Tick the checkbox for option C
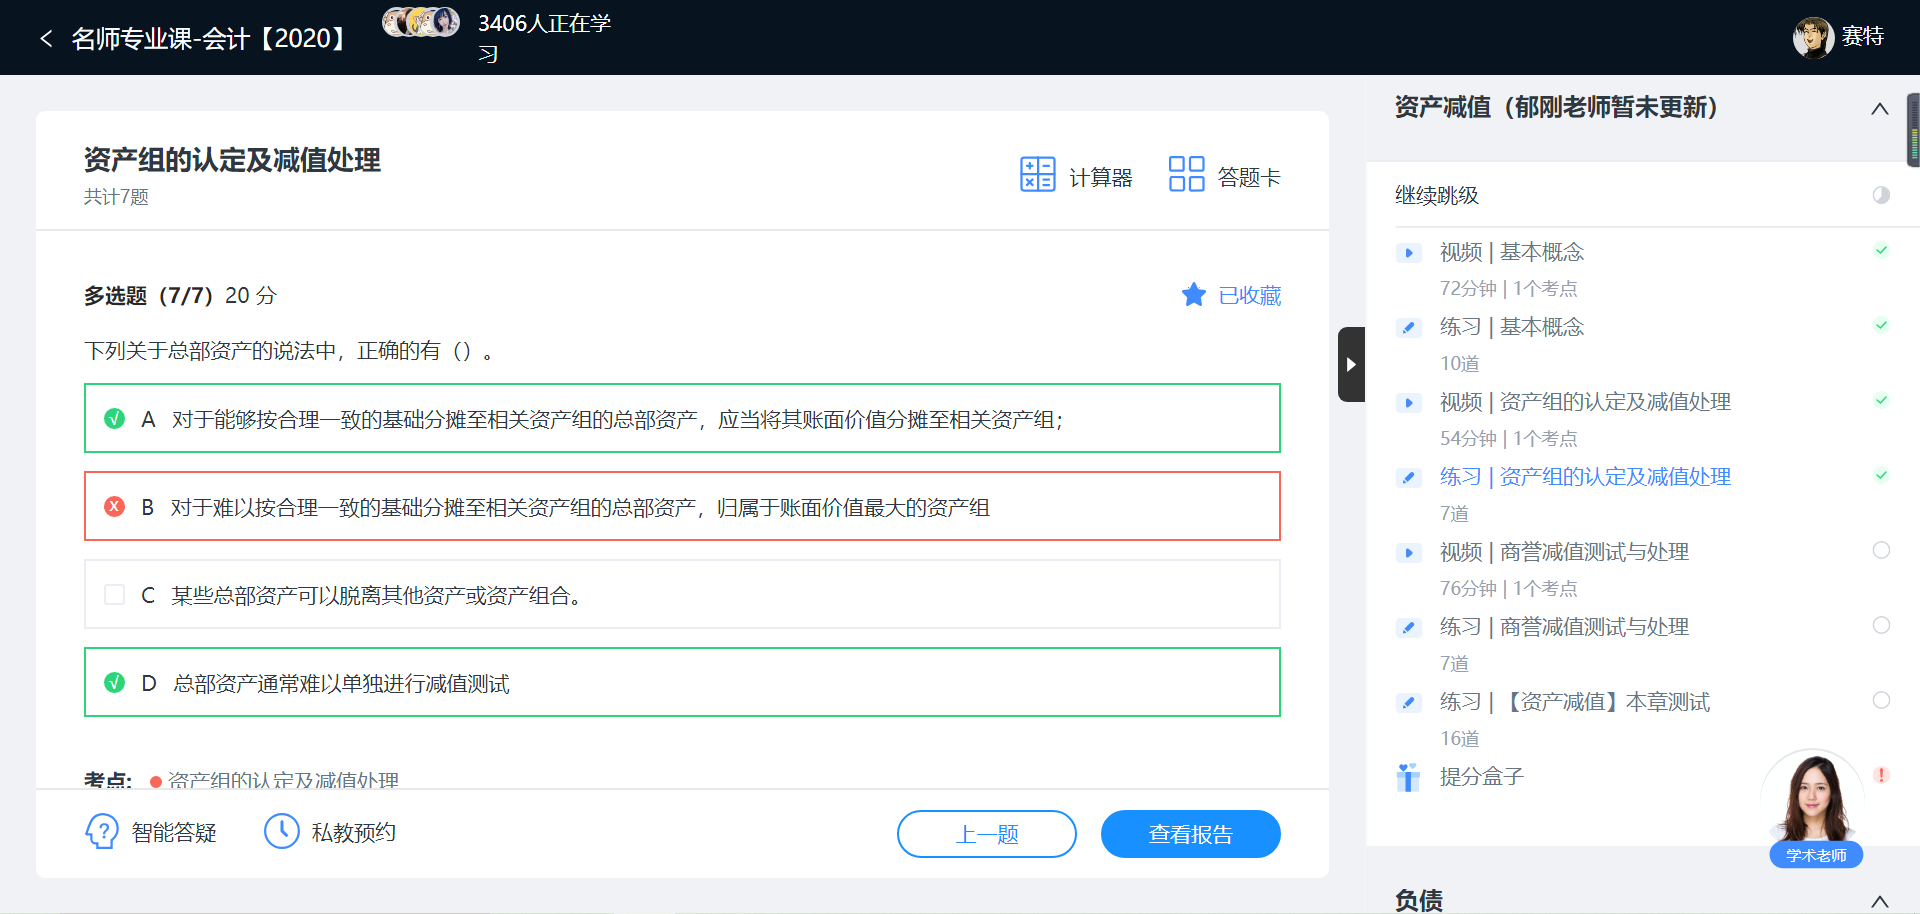 click(x=115, y=595)
